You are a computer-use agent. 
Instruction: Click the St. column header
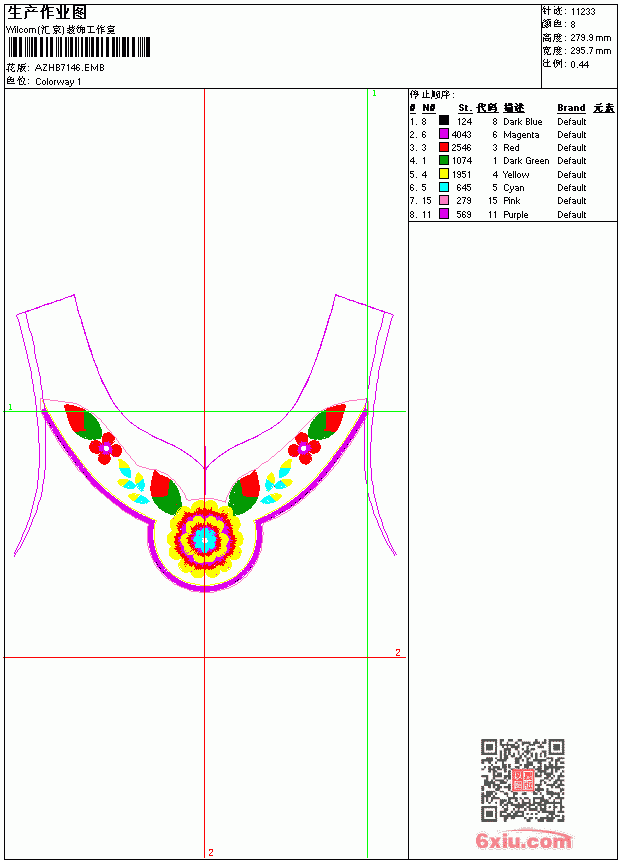click(x=465, y=108)
